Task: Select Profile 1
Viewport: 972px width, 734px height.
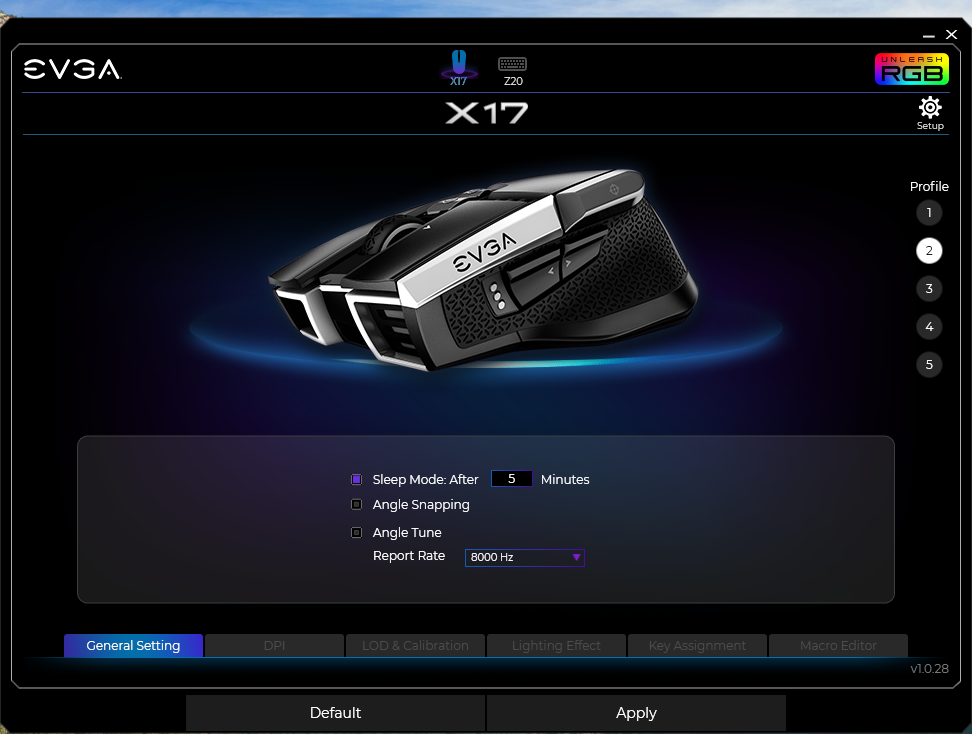Action: (x=929, y=213)
